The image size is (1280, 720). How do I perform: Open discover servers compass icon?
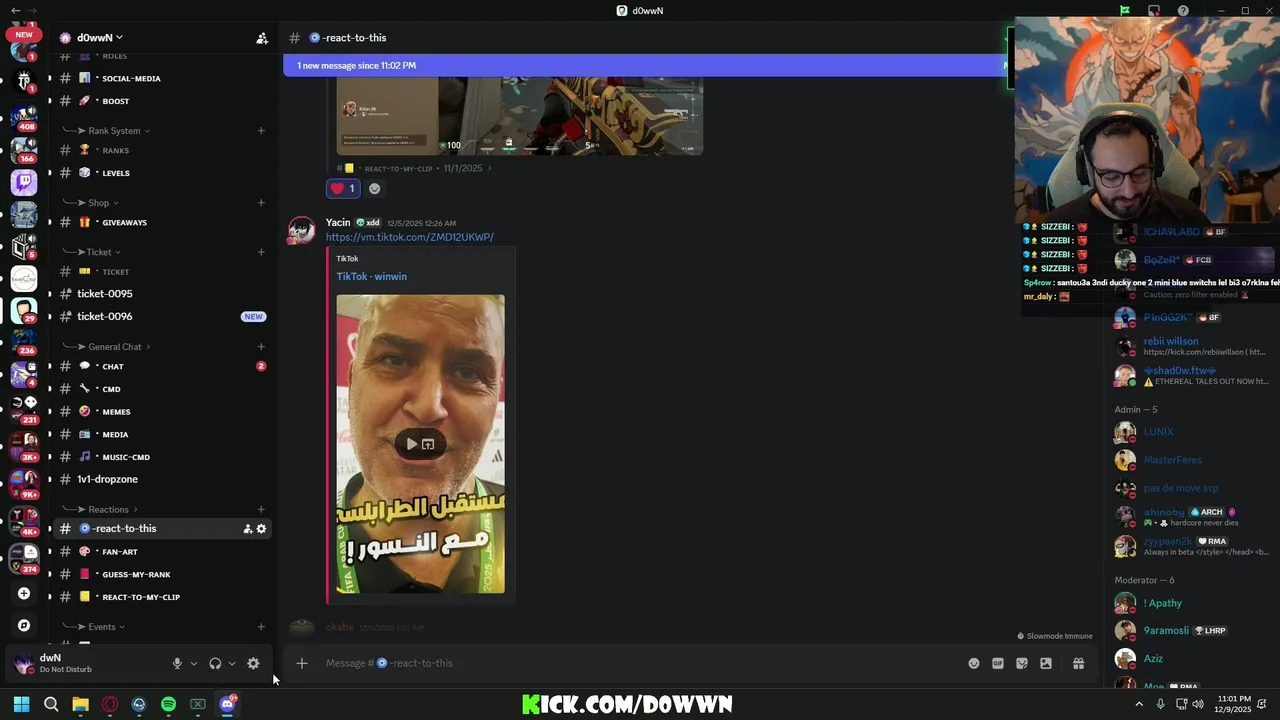pyautogui.click(x=24, y=625)
